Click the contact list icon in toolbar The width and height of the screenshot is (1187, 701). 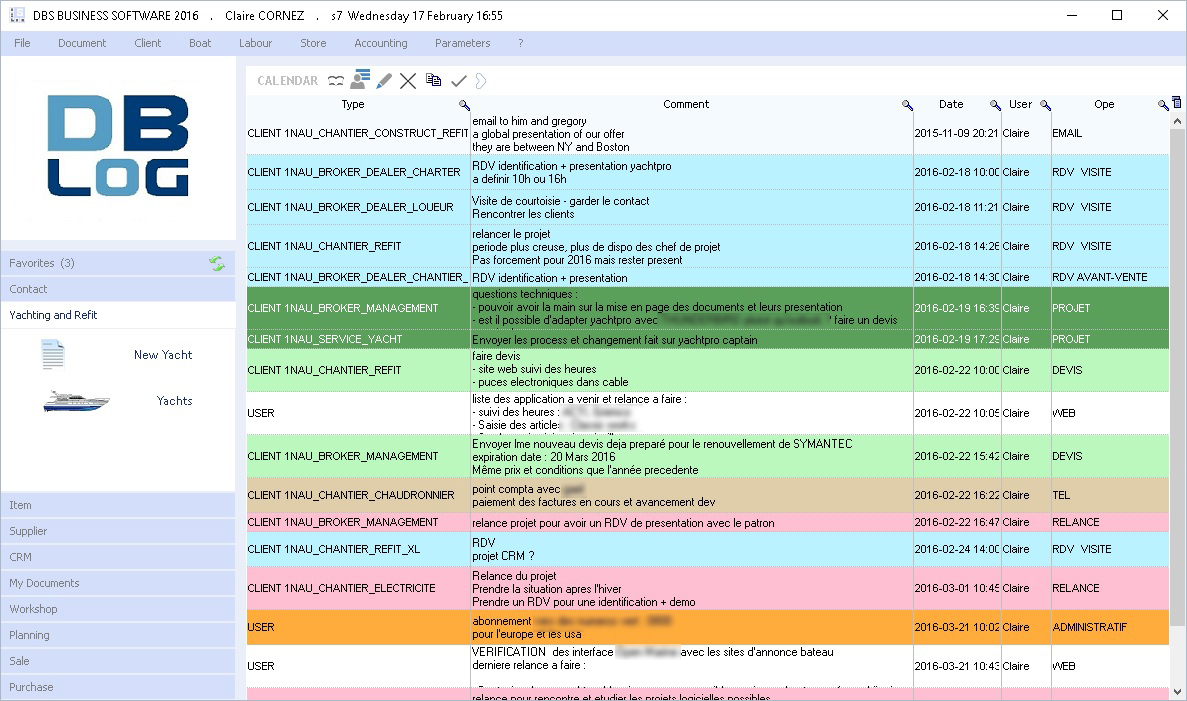click(360, 80)
